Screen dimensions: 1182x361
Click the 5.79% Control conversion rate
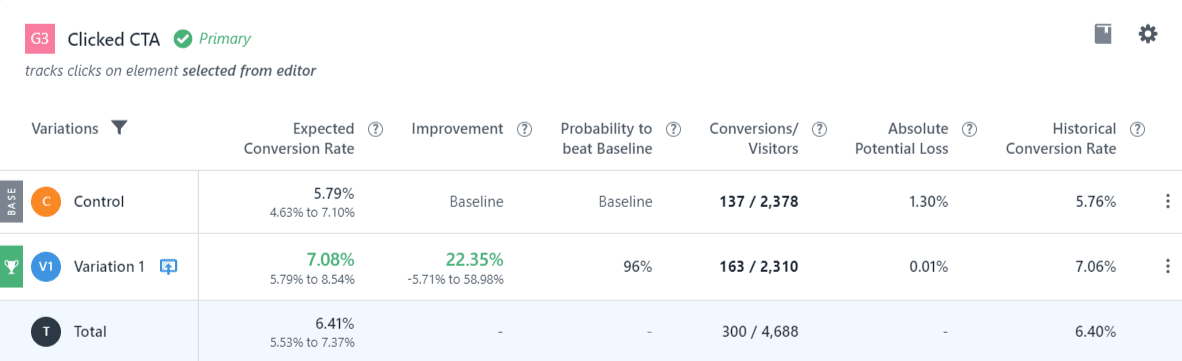click(x=334, y=194)
